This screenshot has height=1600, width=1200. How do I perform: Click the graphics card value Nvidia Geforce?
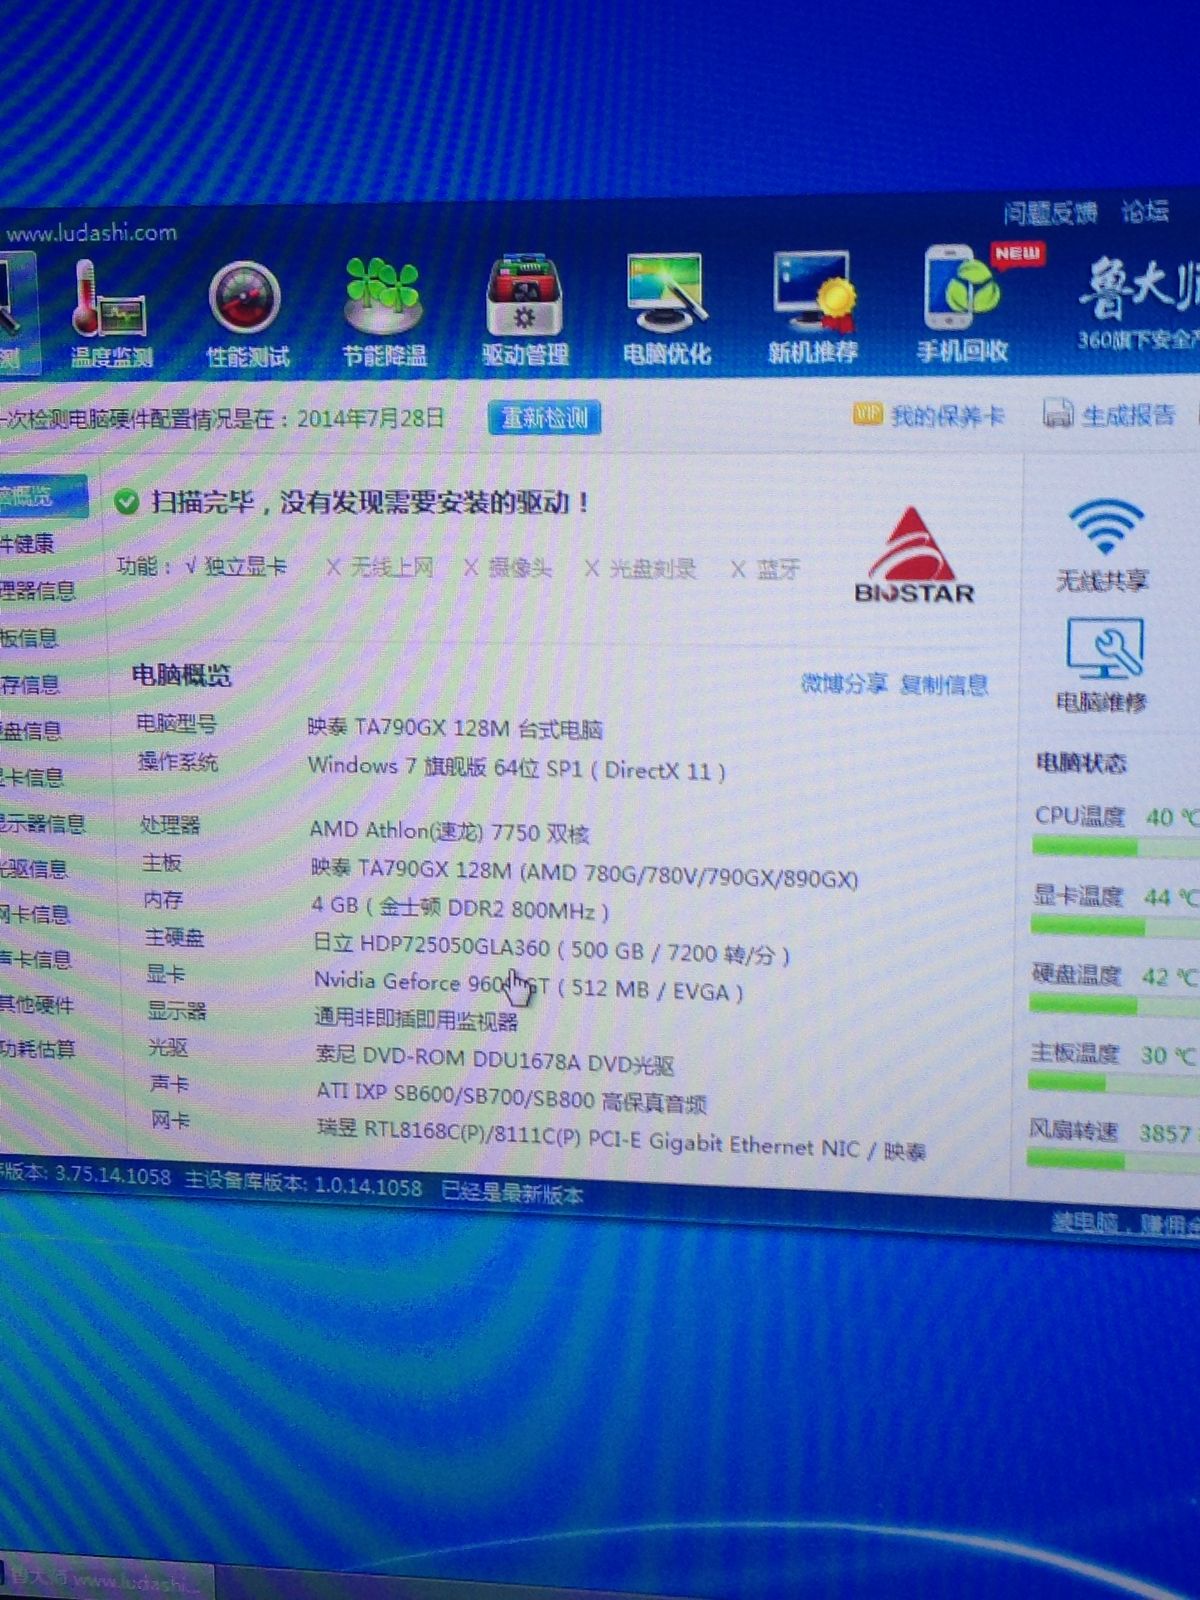click(529, 985)
